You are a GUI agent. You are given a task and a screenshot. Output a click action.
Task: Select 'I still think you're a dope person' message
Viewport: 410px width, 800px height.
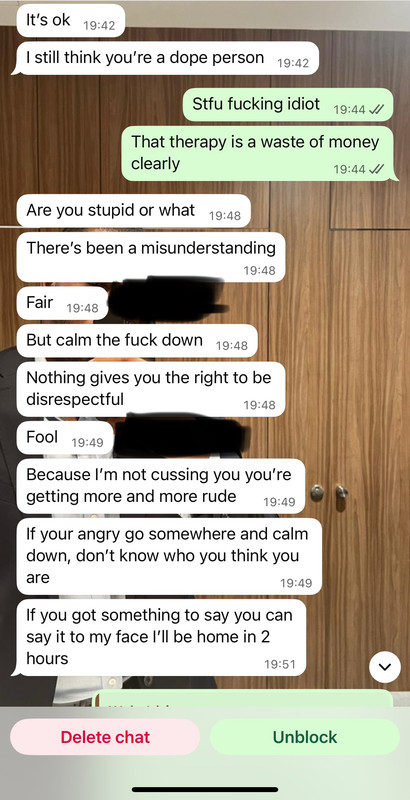click(166, 58)
